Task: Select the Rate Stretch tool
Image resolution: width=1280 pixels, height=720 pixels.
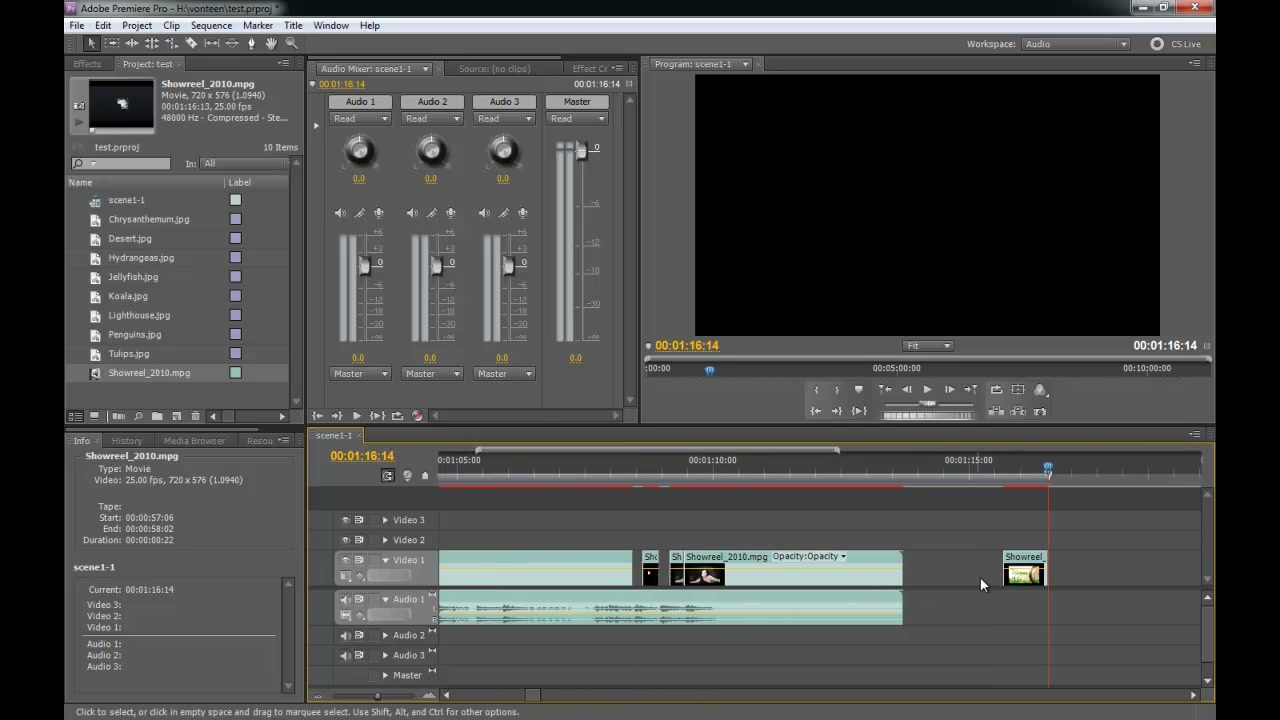Action: coord(171,44)
